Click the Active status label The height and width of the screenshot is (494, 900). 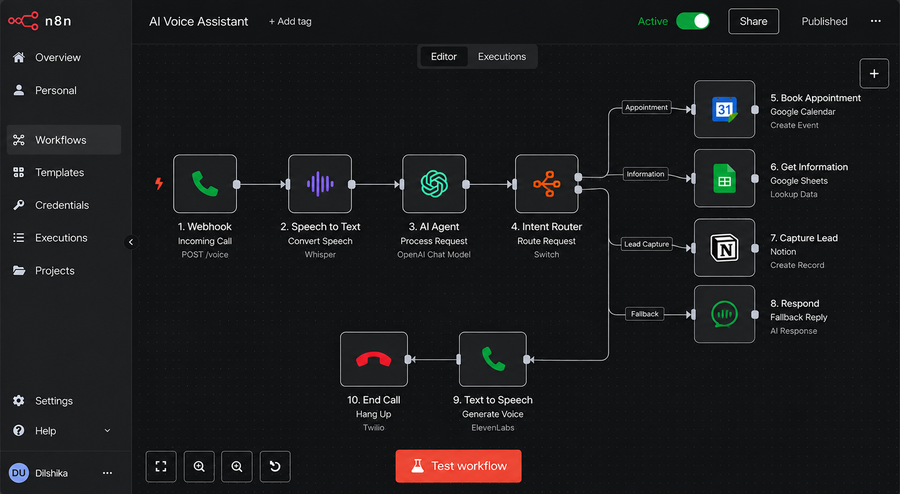[653, 21]
